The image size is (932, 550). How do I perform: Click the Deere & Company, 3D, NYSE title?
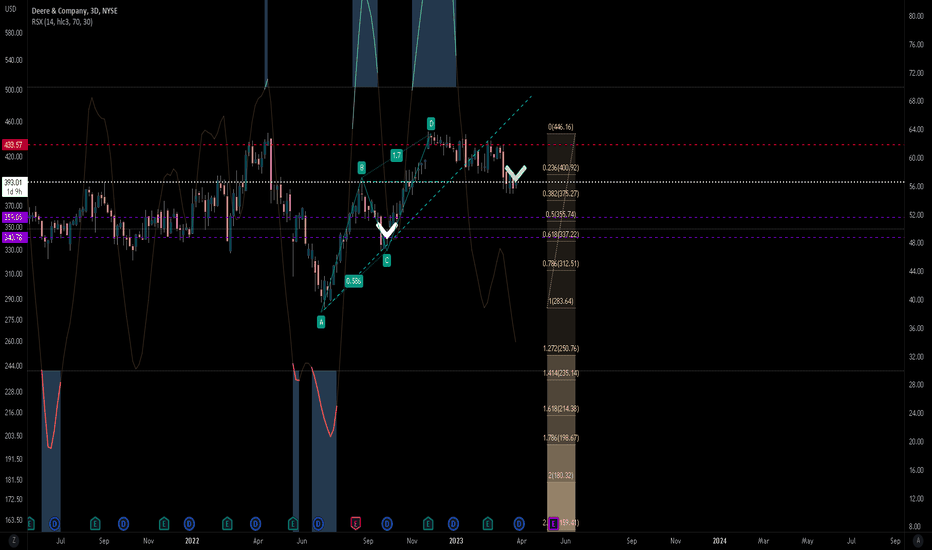pos(74,11)
